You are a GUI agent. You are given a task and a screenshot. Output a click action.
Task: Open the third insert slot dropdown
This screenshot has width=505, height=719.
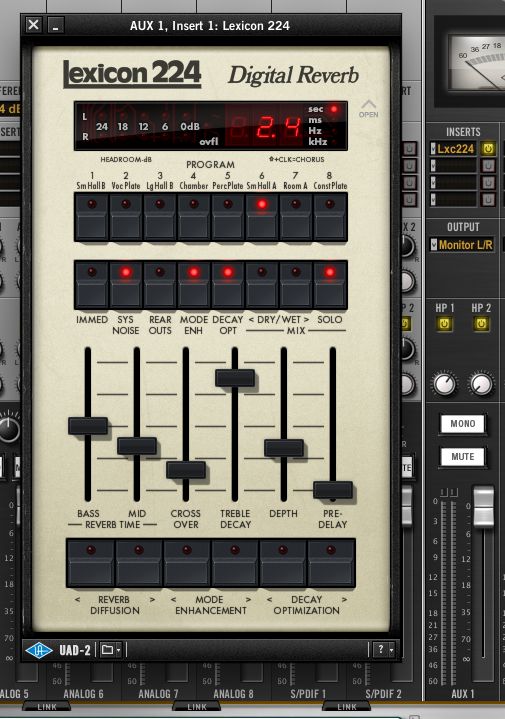(433, 182)
